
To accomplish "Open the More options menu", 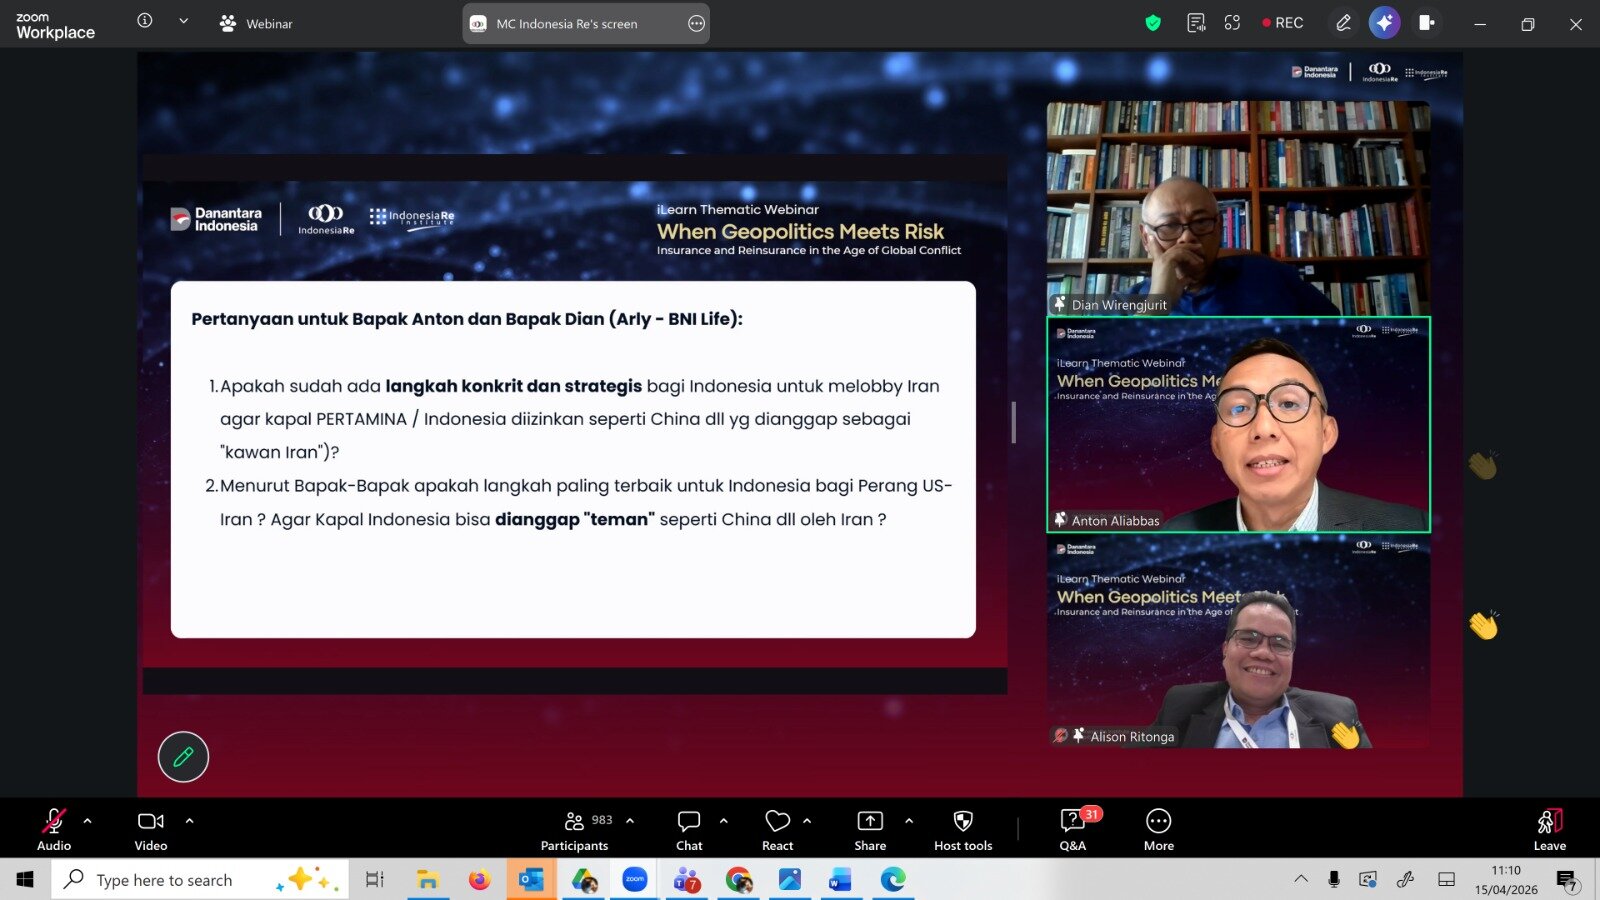I will pyautogui.click(x=1159, y=829).
